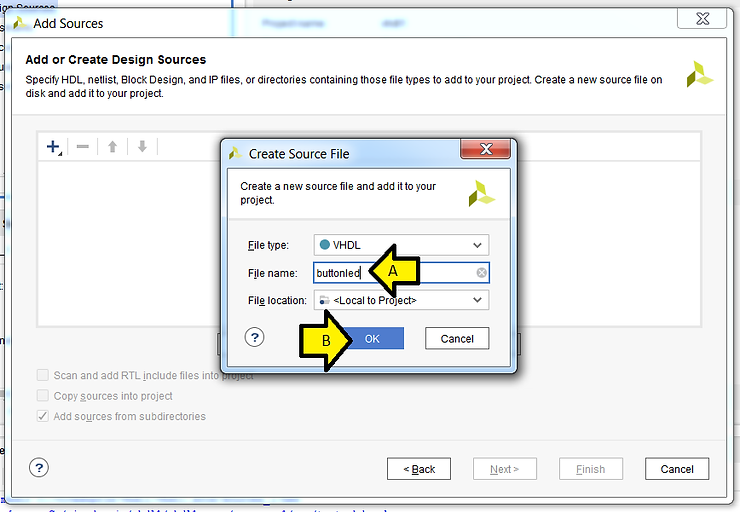The height and width of the screenshot is (512, 740).
Task: Cancel the Create Source File dialog
Action: coord(457,338)
